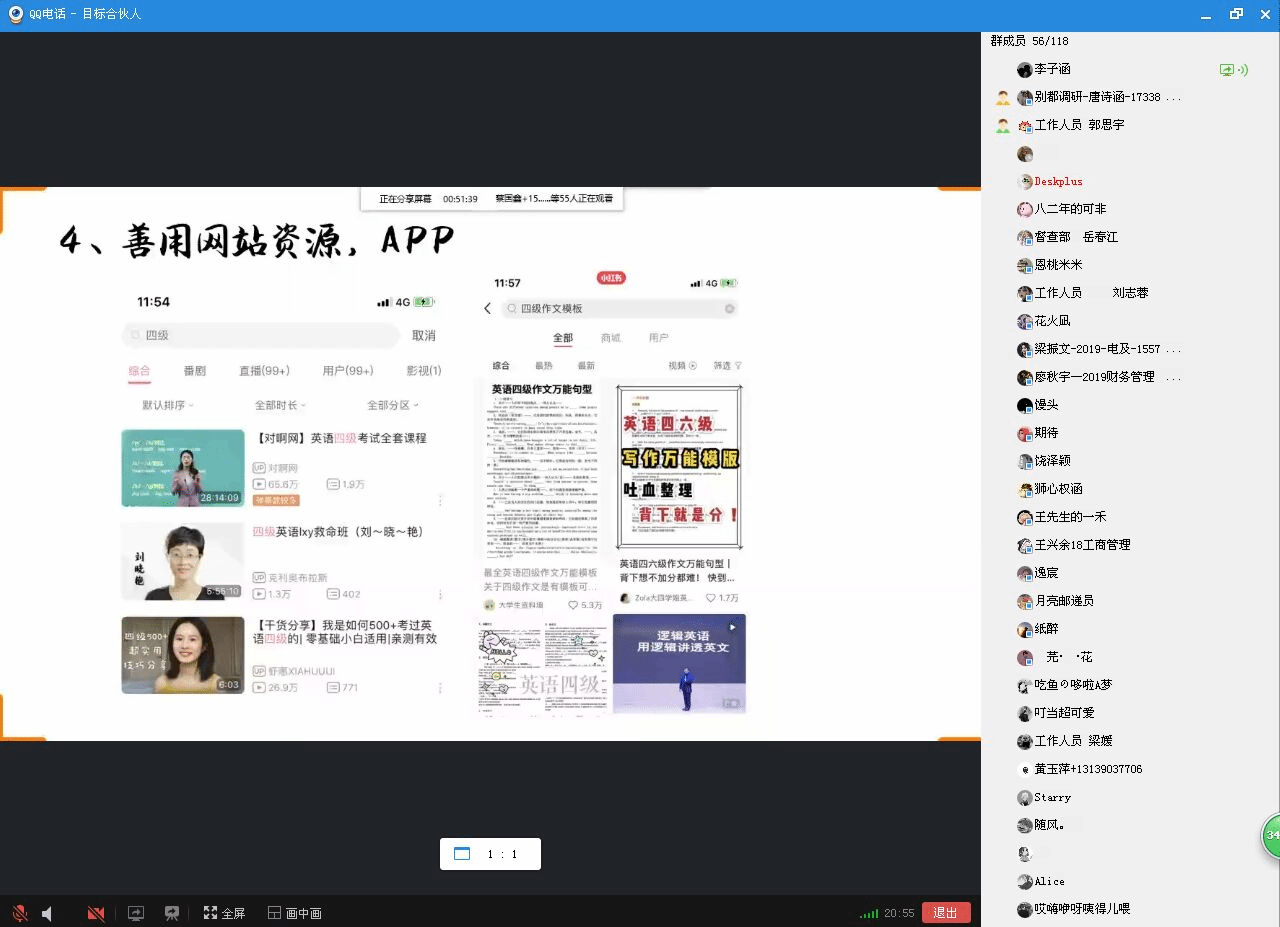Image resolution: width=1280 pixels, height=927 pixels.
Task: Enter fullscreen mode with 全屏
Action: click(224, 913)
